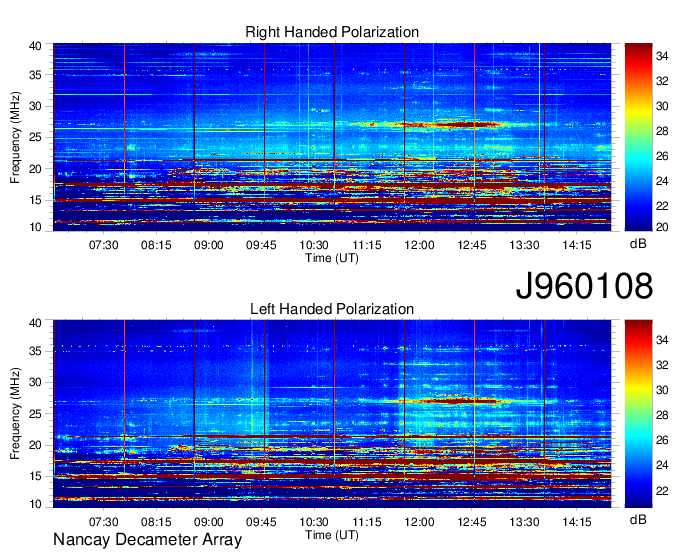Click 07:30 time tick on Right Handed plot

[x=104, y=245]
